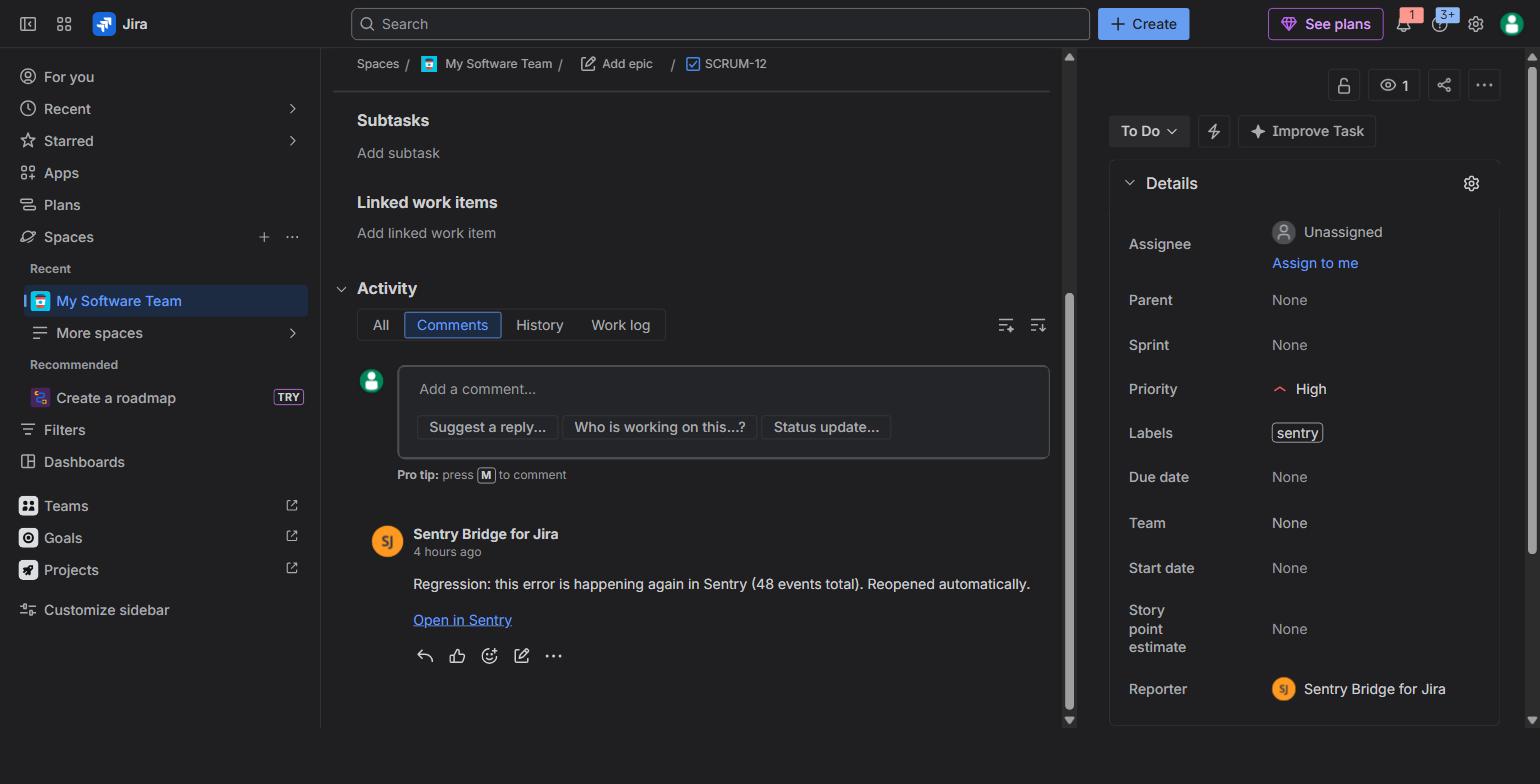Configure Details with the gear icon

pyautogui.click(x=1471, y=183)
